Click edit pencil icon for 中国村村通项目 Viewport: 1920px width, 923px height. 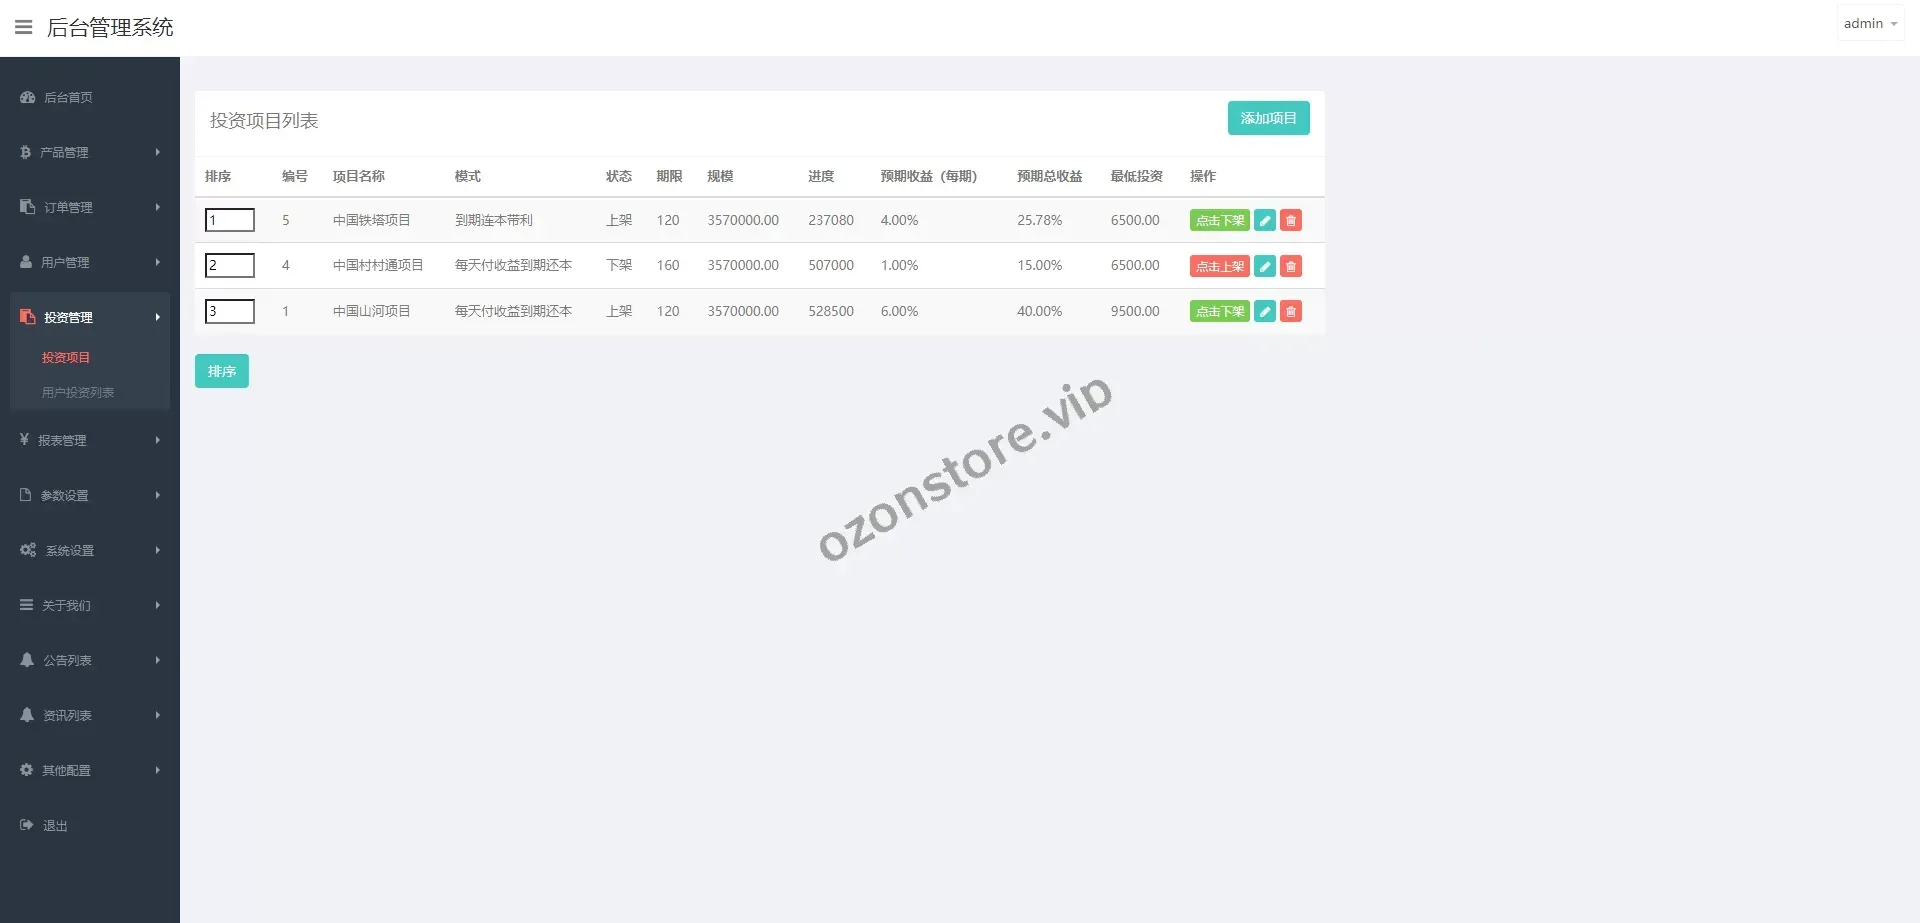tap(1264, 266)
